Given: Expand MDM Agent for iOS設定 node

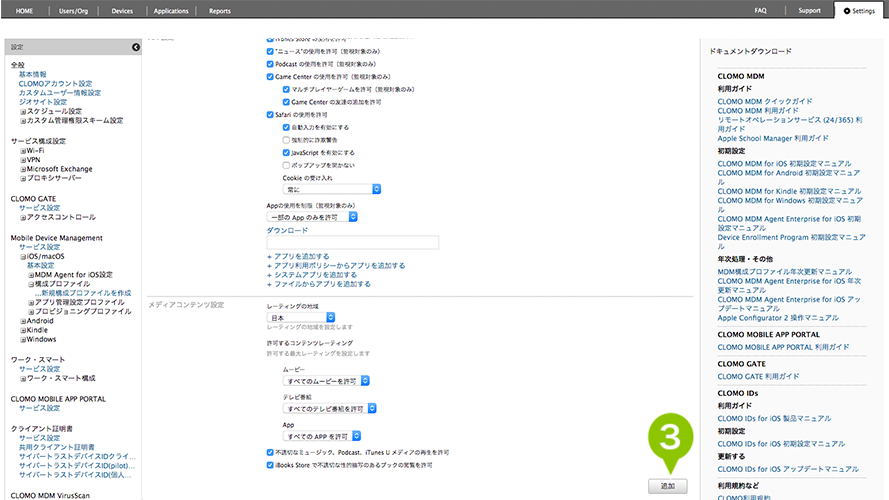Looking at the screenshot, I should tap(31, 275).
